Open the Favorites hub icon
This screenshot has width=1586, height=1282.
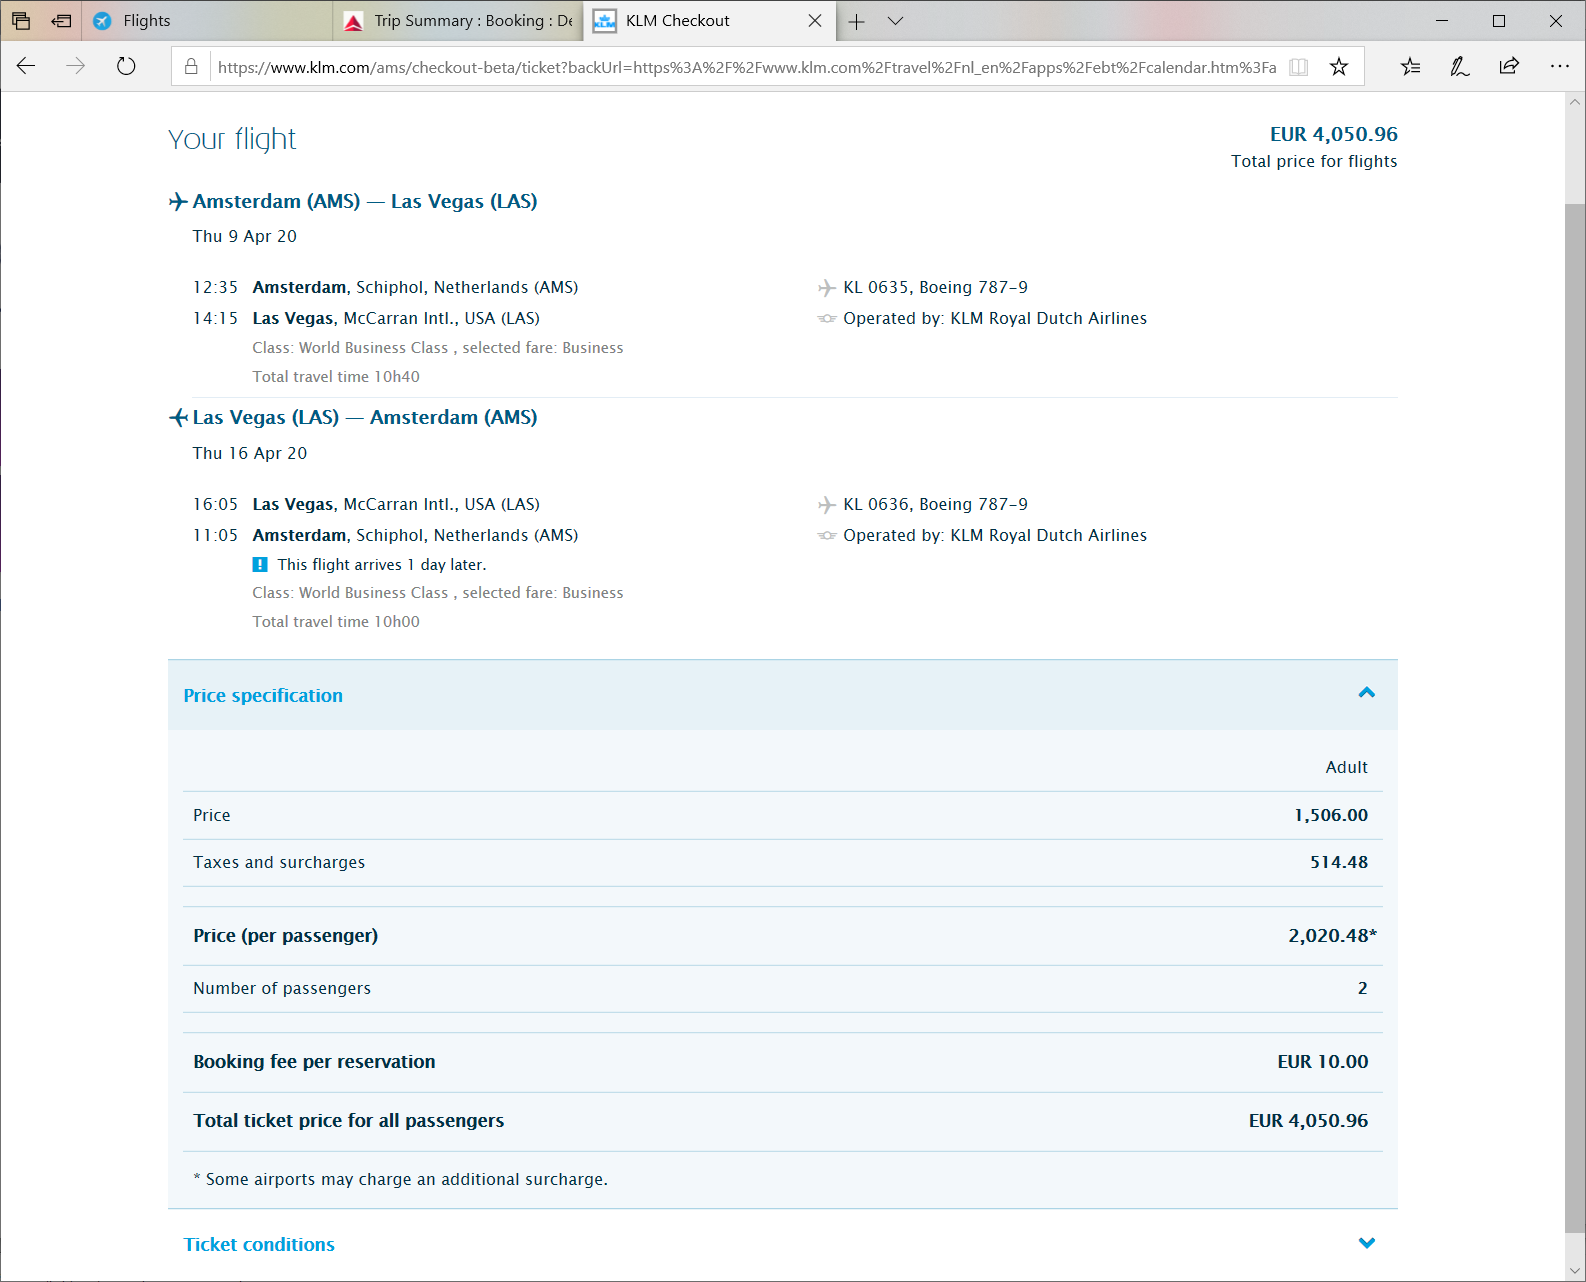click(1410, 67)
